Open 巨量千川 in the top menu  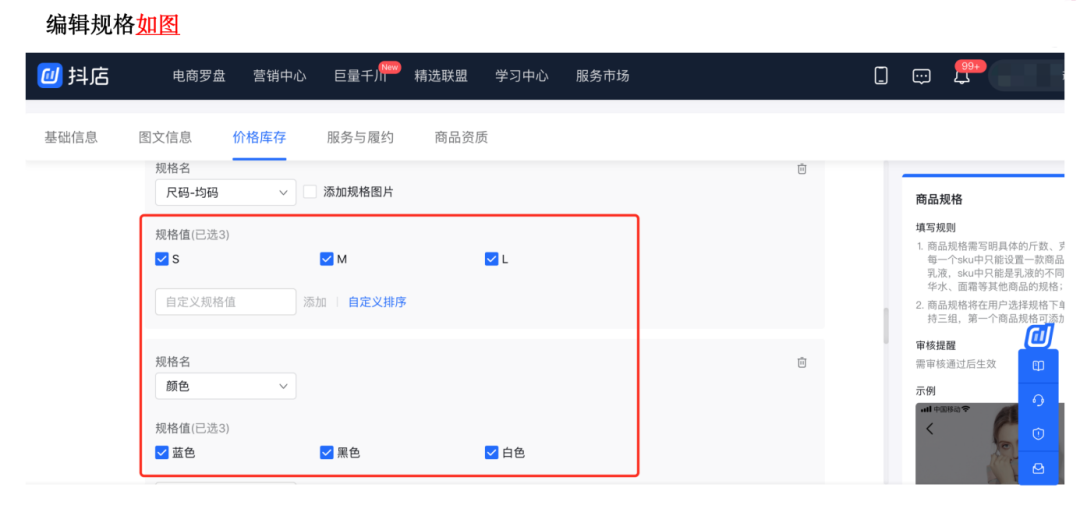[360, 76]
